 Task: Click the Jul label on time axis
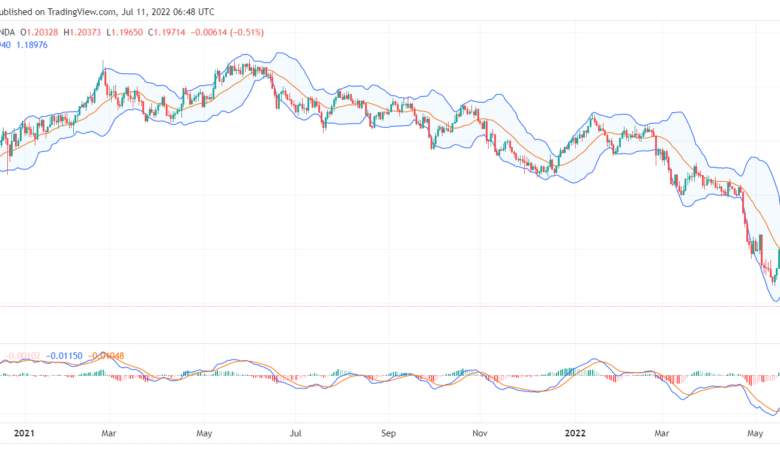point(295,433)
